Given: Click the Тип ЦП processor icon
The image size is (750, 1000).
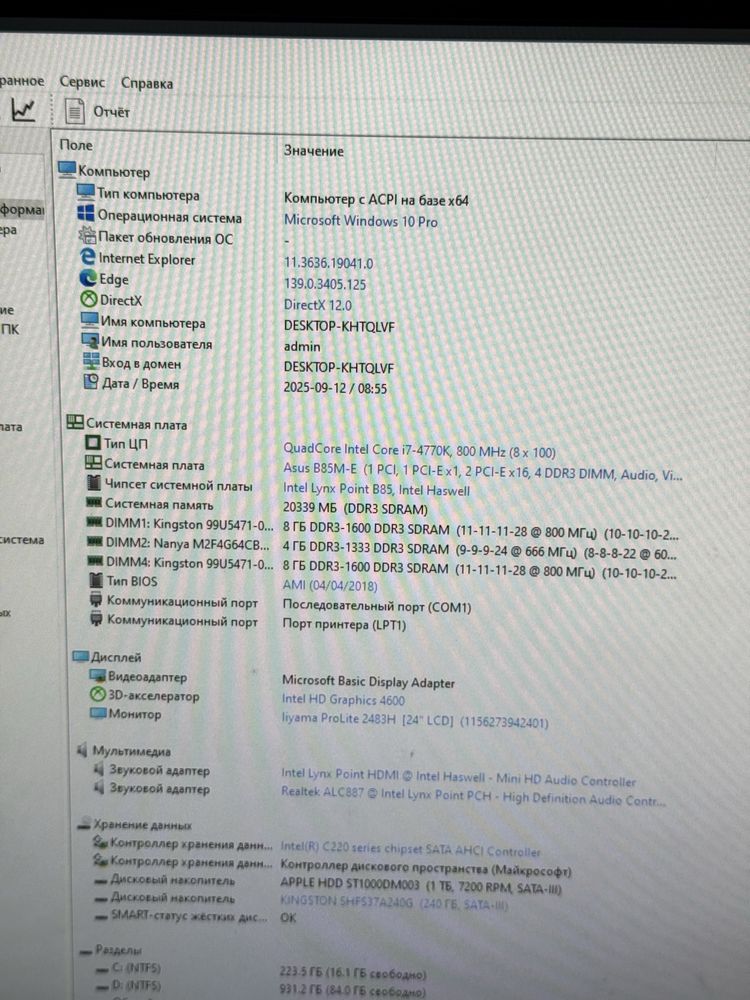Looking at the screenshot, I should (x=93, y=442).
